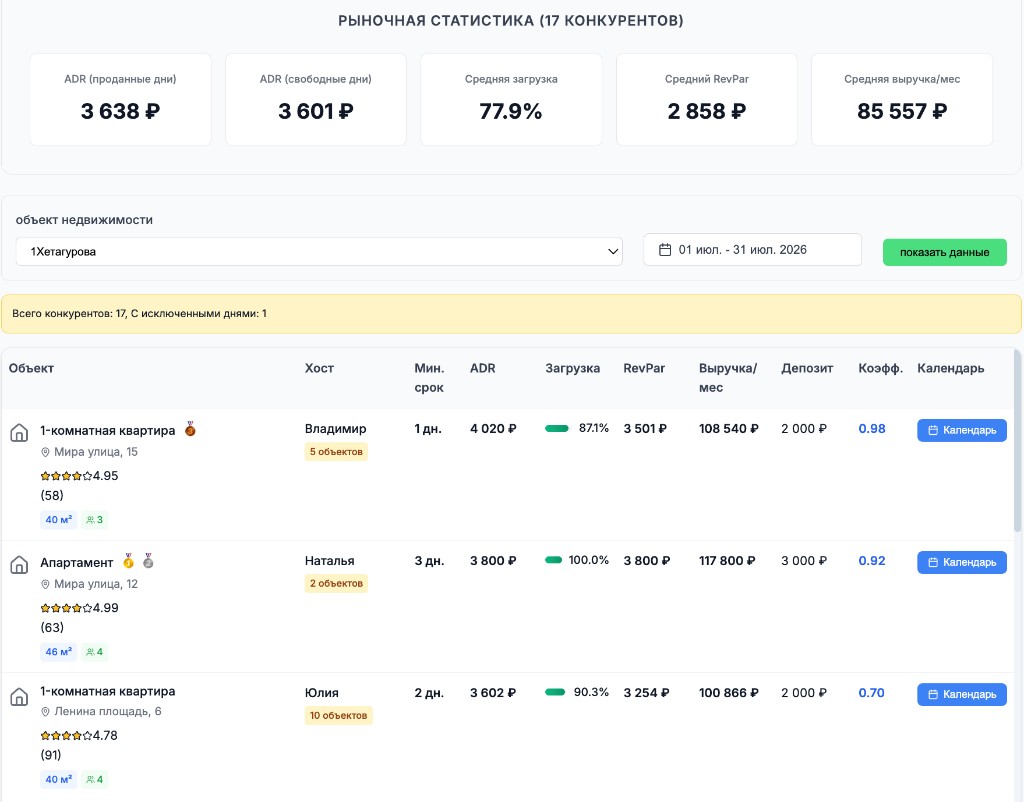This screenshot has height=802, width=1024.
Task: Open Календарь for Юлия's listing
Action: 962,694
